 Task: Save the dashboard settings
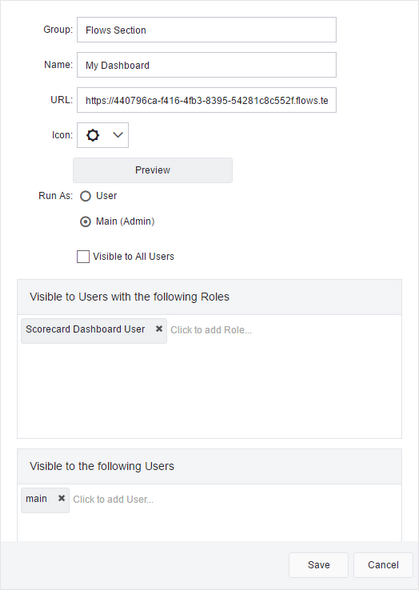point(319,565)
